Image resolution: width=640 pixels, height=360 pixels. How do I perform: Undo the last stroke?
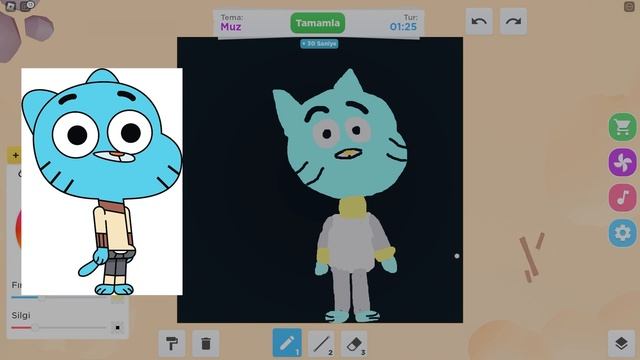pyautogui.click(x=479, y=21)
